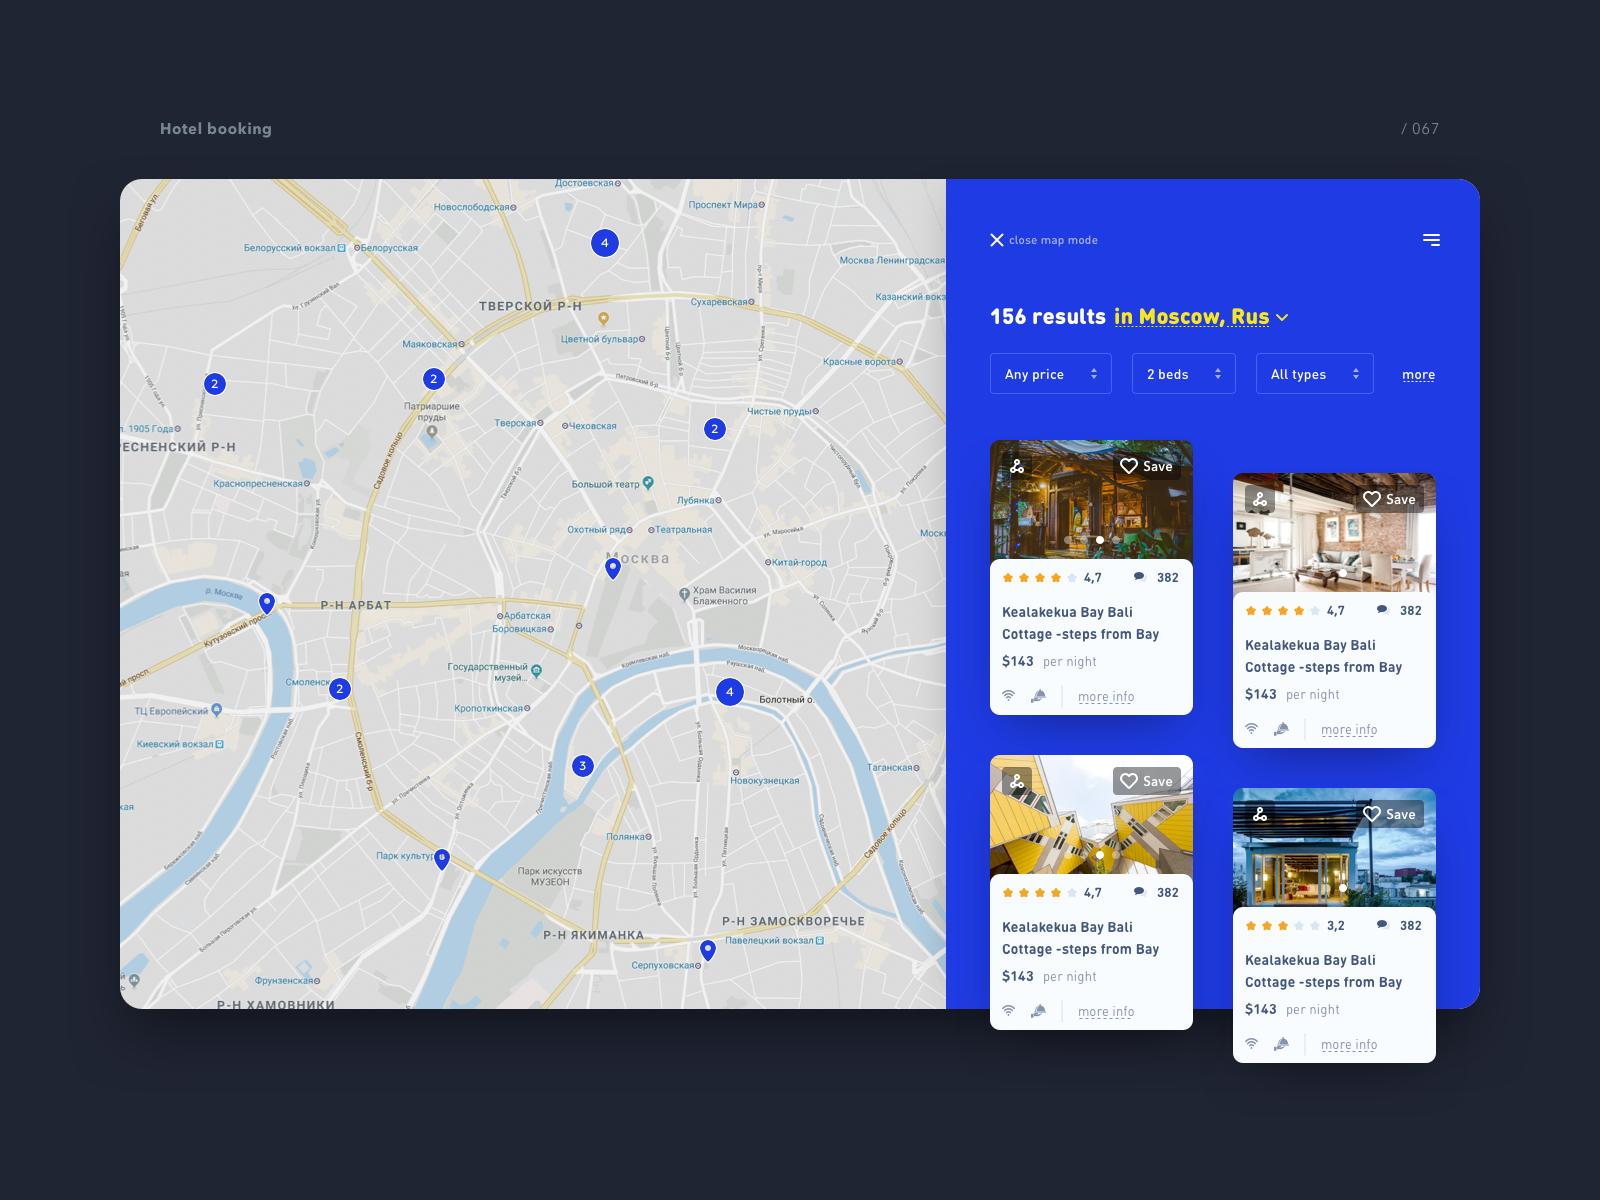Image resolution: width=1600 pixels, height=1200 pixels.
Task: Click the '156 results' heading text
Action: [1048, 317]
